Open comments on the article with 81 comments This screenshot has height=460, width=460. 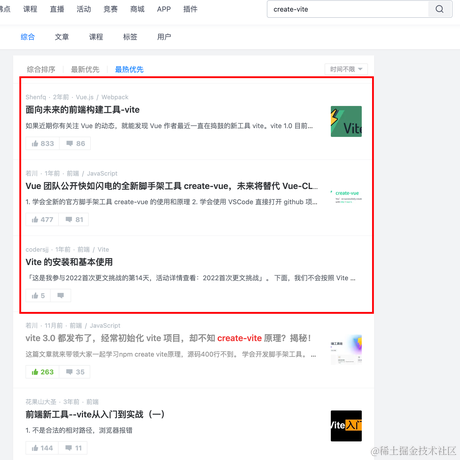tap(74, 219)
